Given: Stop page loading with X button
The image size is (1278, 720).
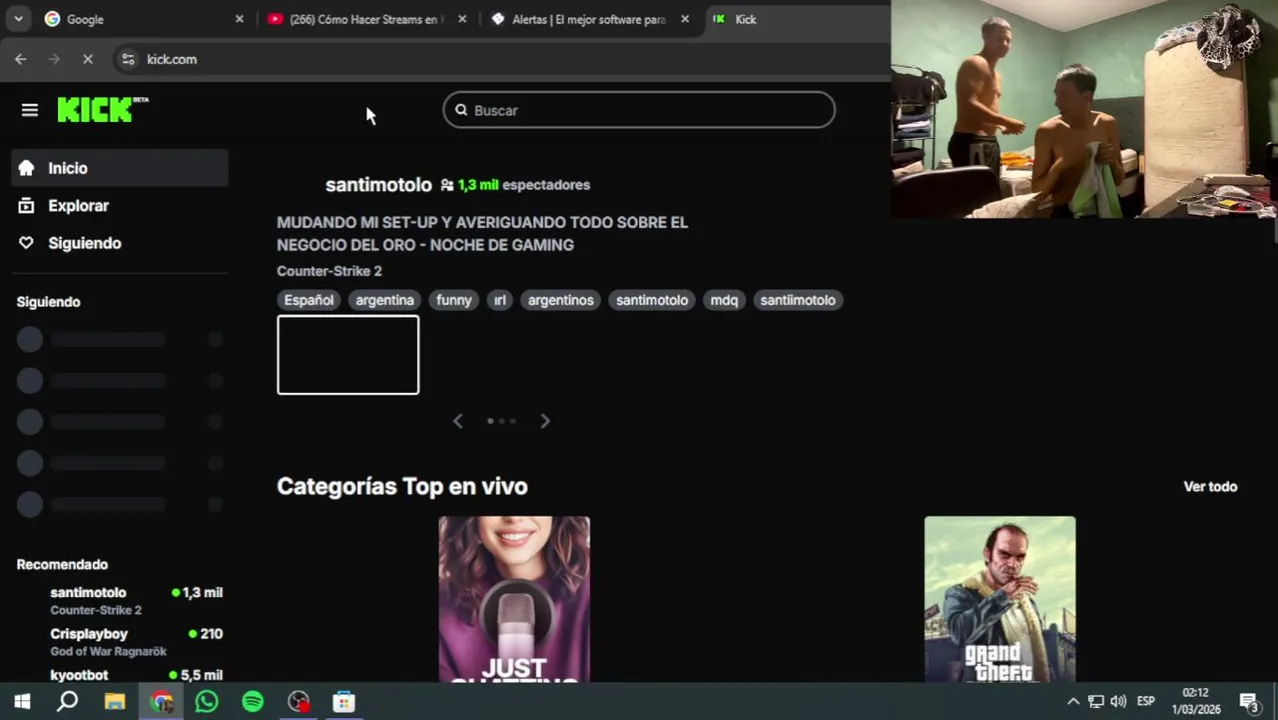Looking at the screenshot, I should [88, 59].
